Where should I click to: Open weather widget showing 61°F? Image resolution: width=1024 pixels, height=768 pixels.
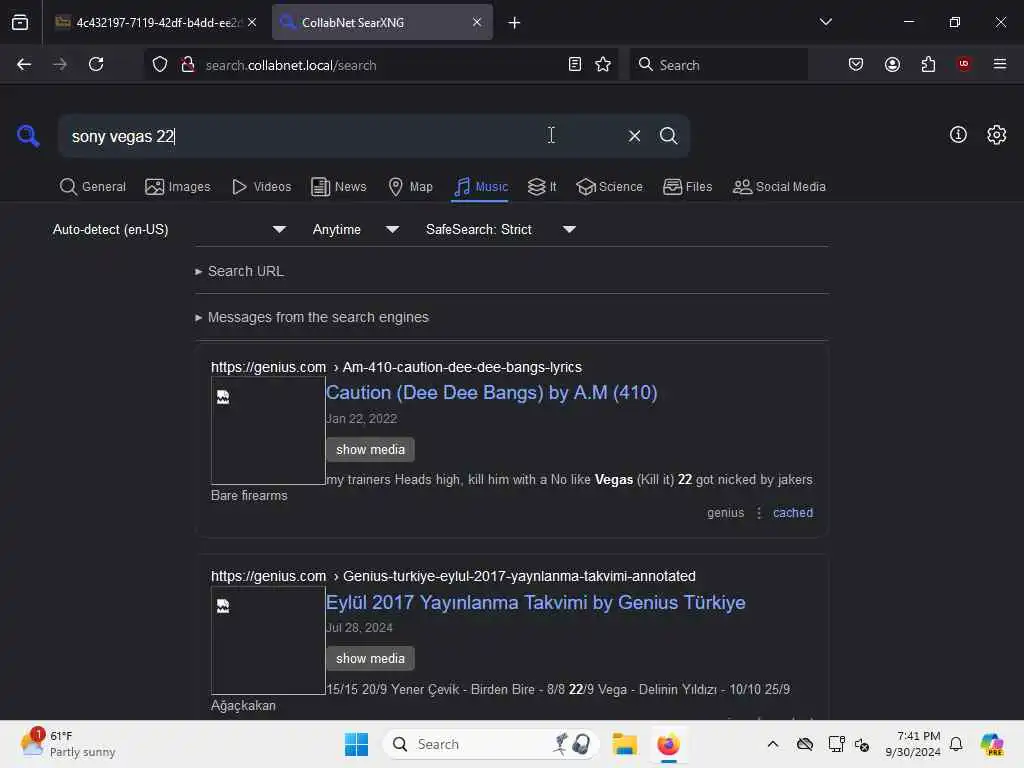69,744
